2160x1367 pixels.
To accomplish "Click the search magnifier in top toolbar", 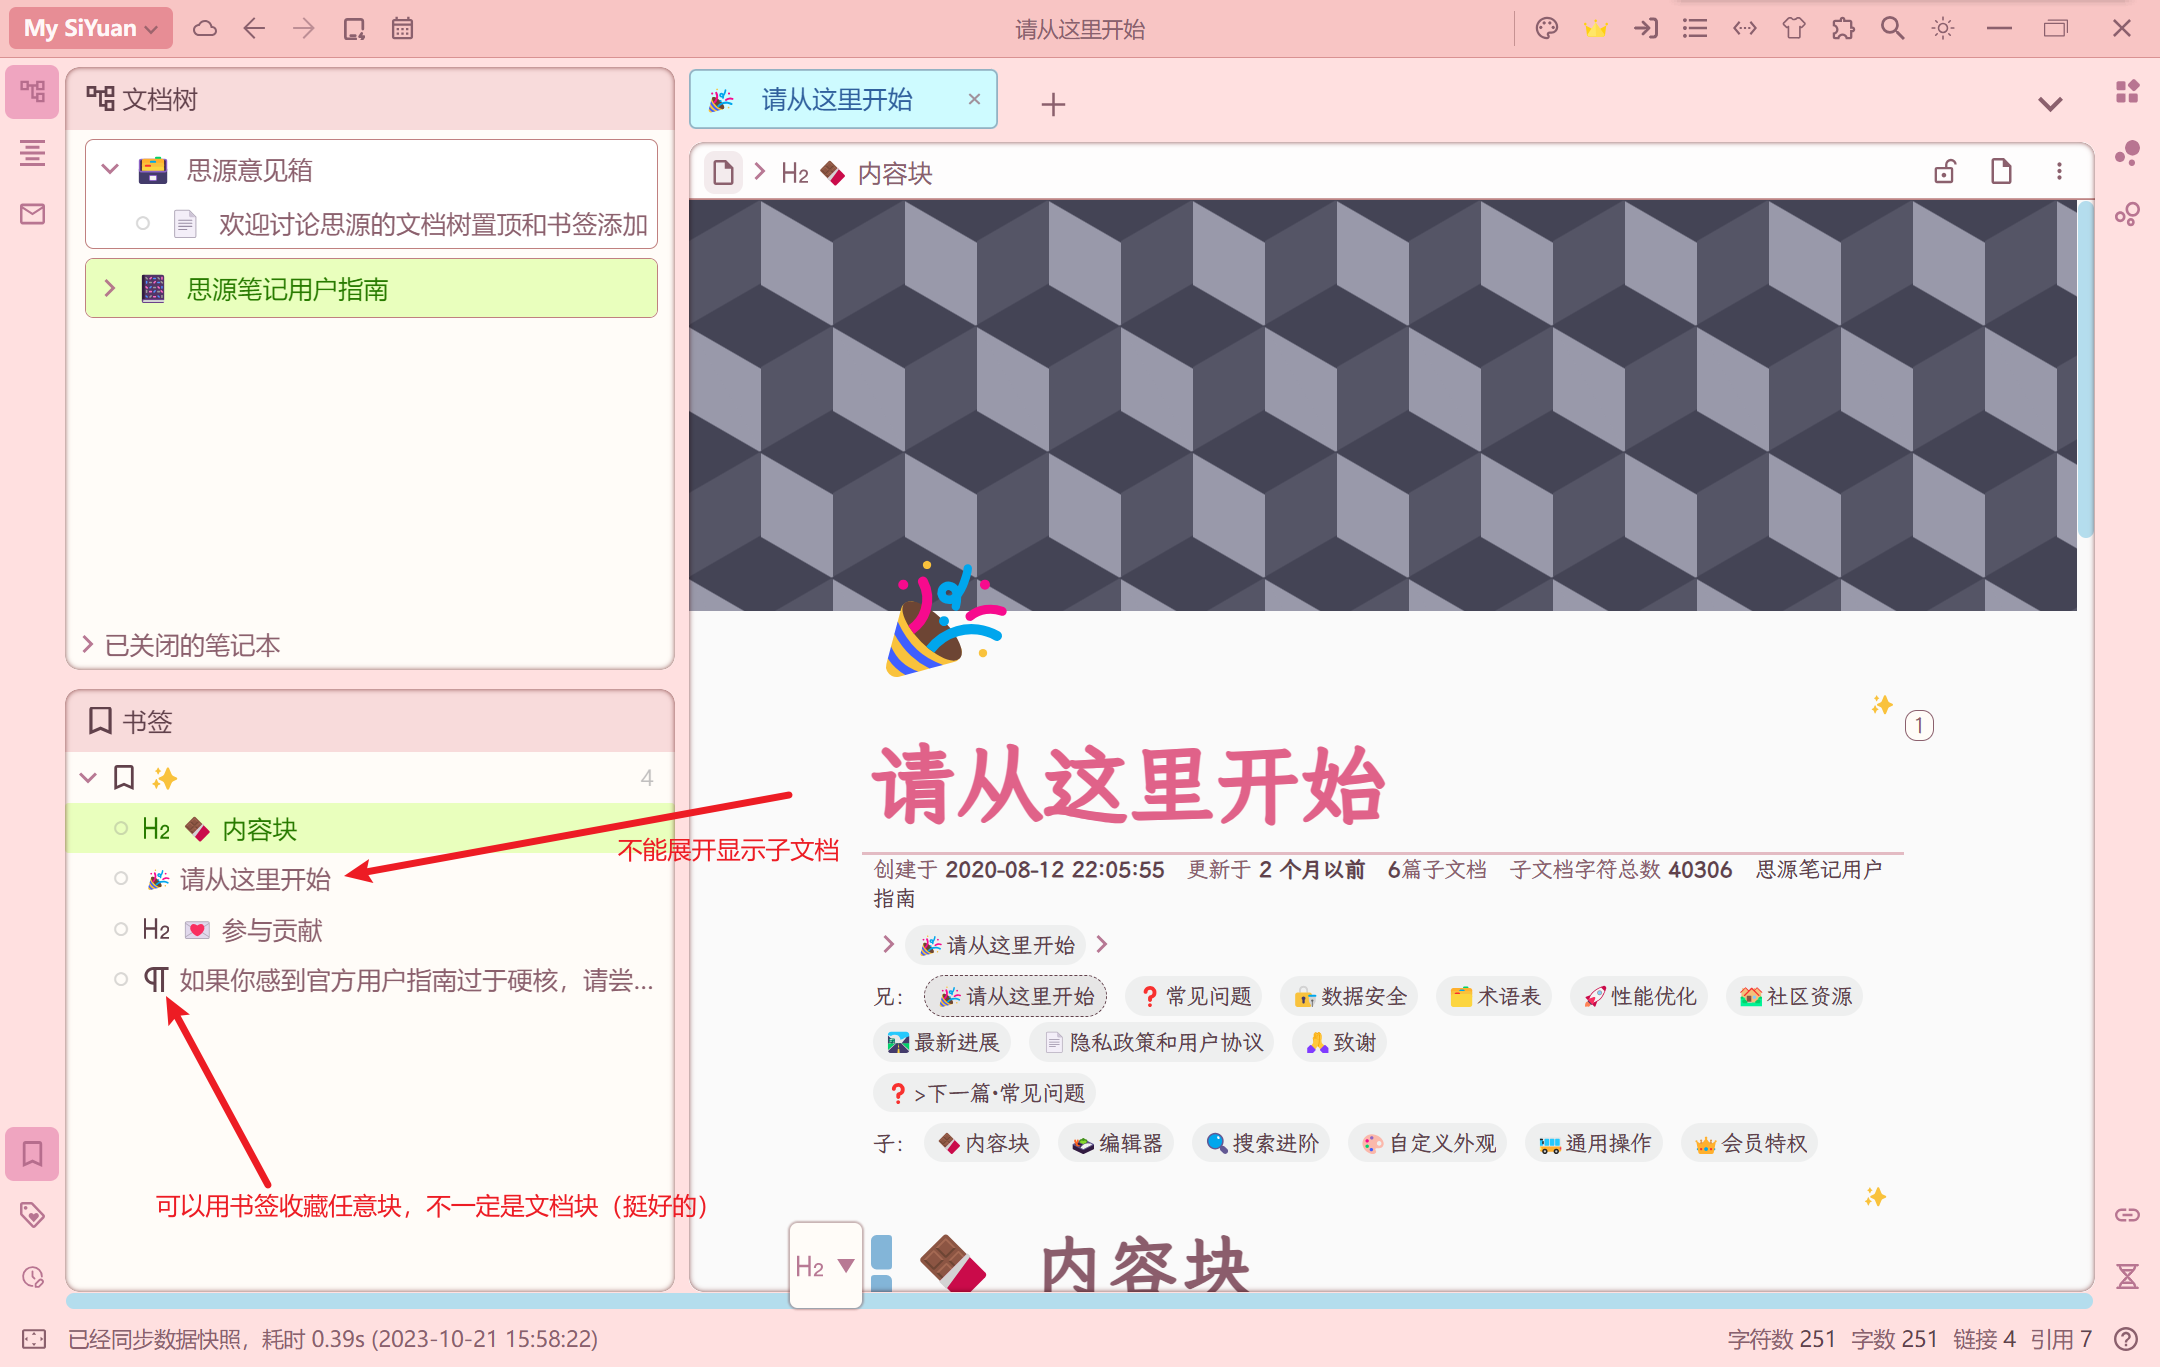I will click(x=1892, y=28).
